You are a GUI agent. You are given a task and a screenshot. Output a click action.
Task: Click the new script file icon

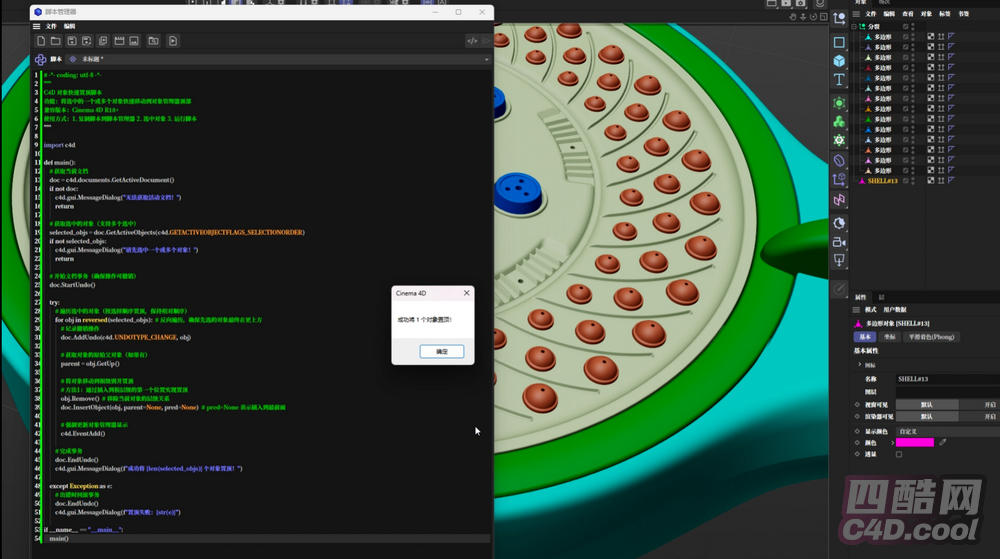tap(41, 41)
